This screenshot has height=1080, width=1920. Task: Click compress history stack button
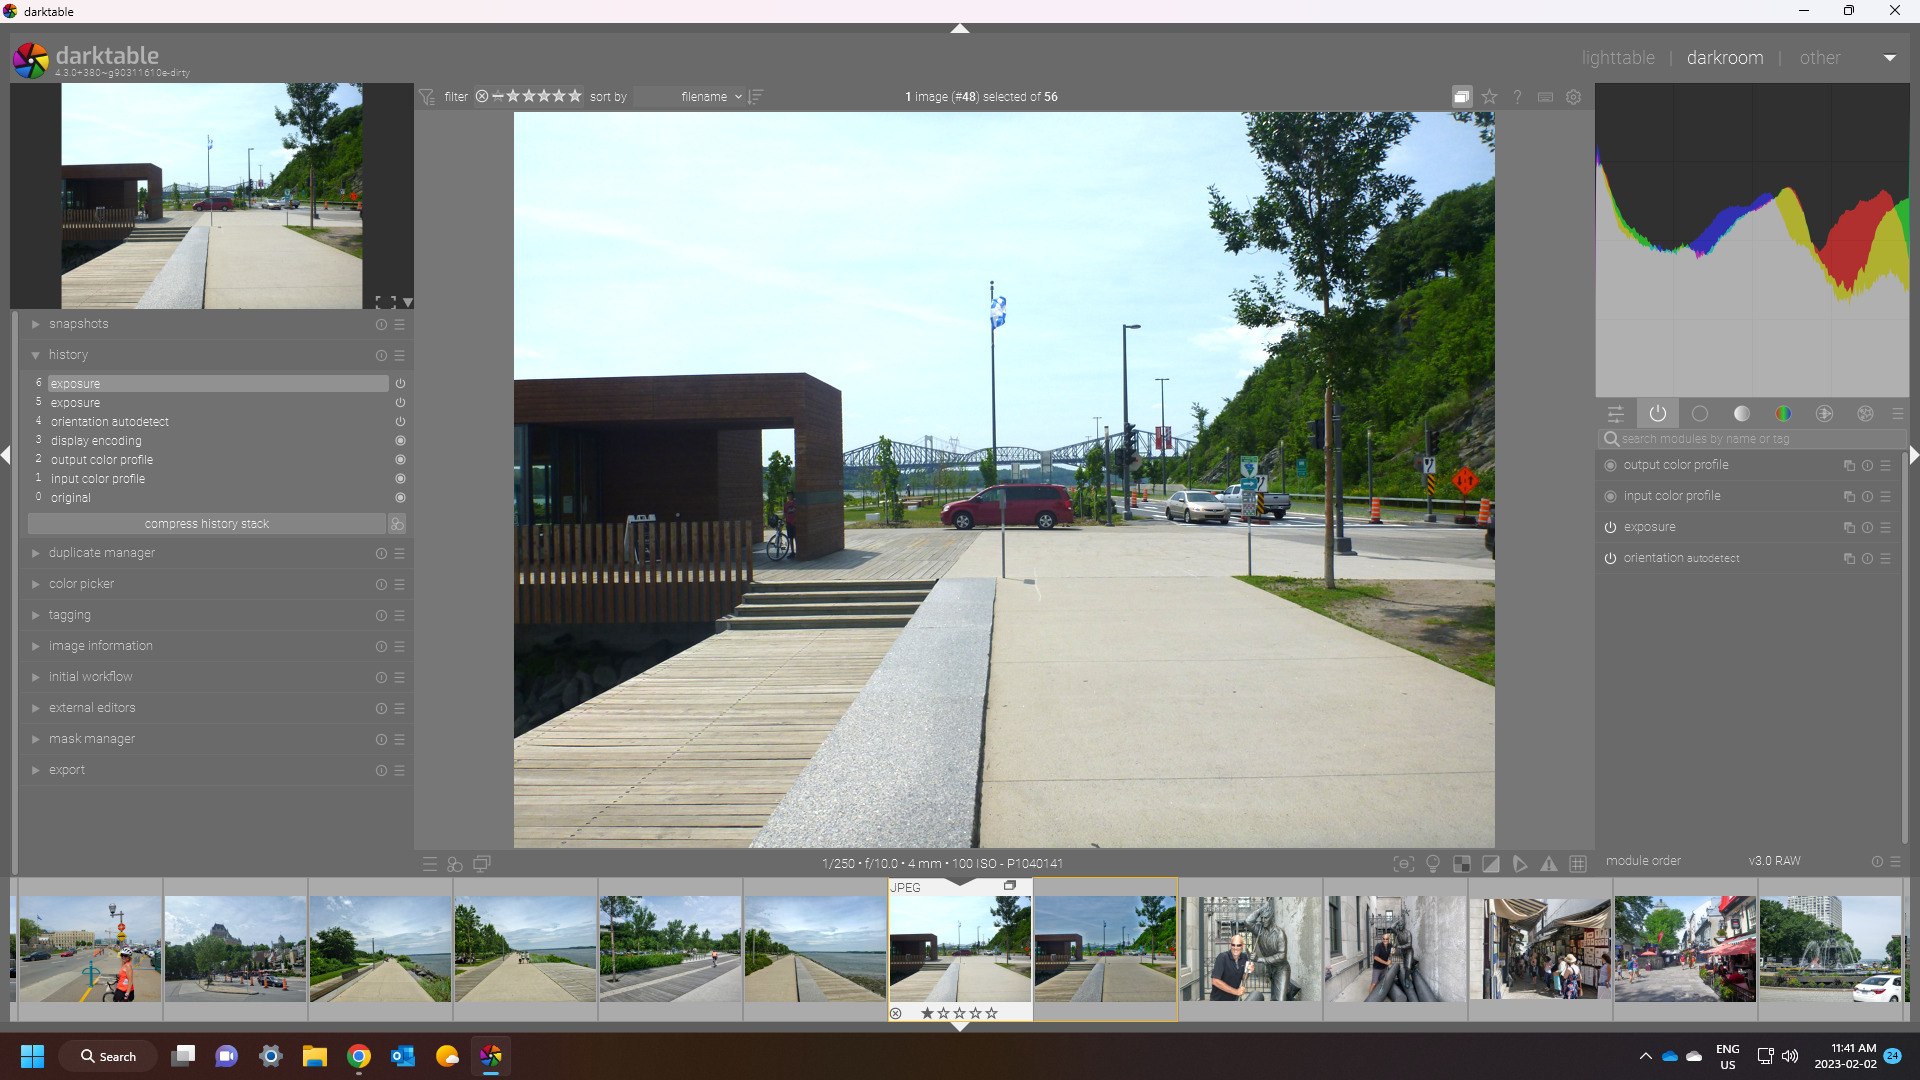206,524
